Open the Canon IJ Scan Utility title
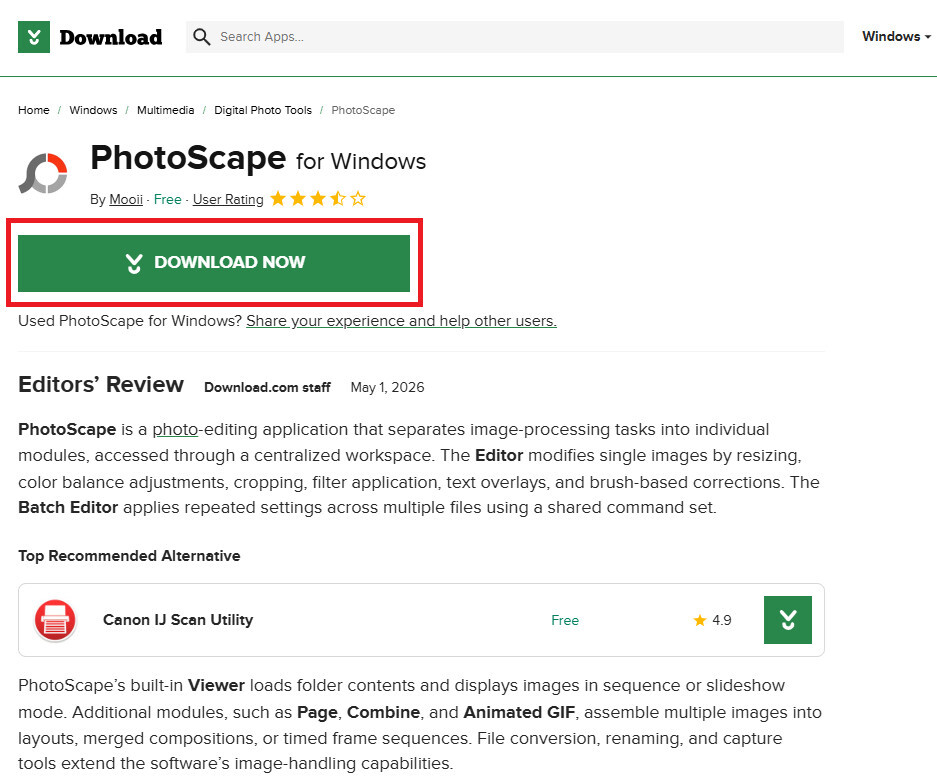Viewport: 937px width, 780px height. [x=178, y=620]
